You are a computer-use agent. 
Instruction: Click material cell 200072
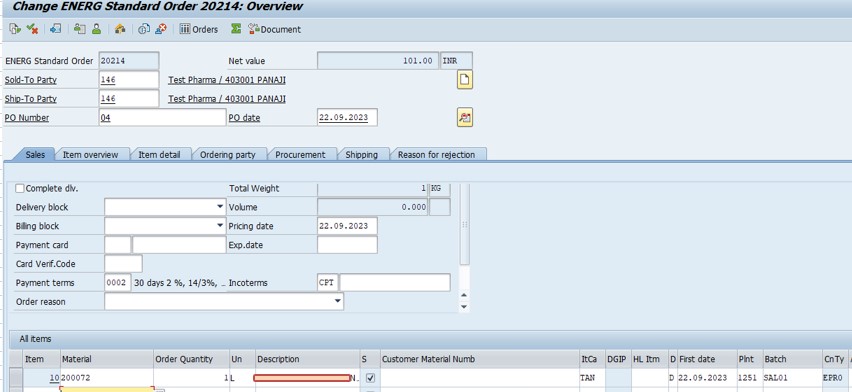(x=106, y=377)
